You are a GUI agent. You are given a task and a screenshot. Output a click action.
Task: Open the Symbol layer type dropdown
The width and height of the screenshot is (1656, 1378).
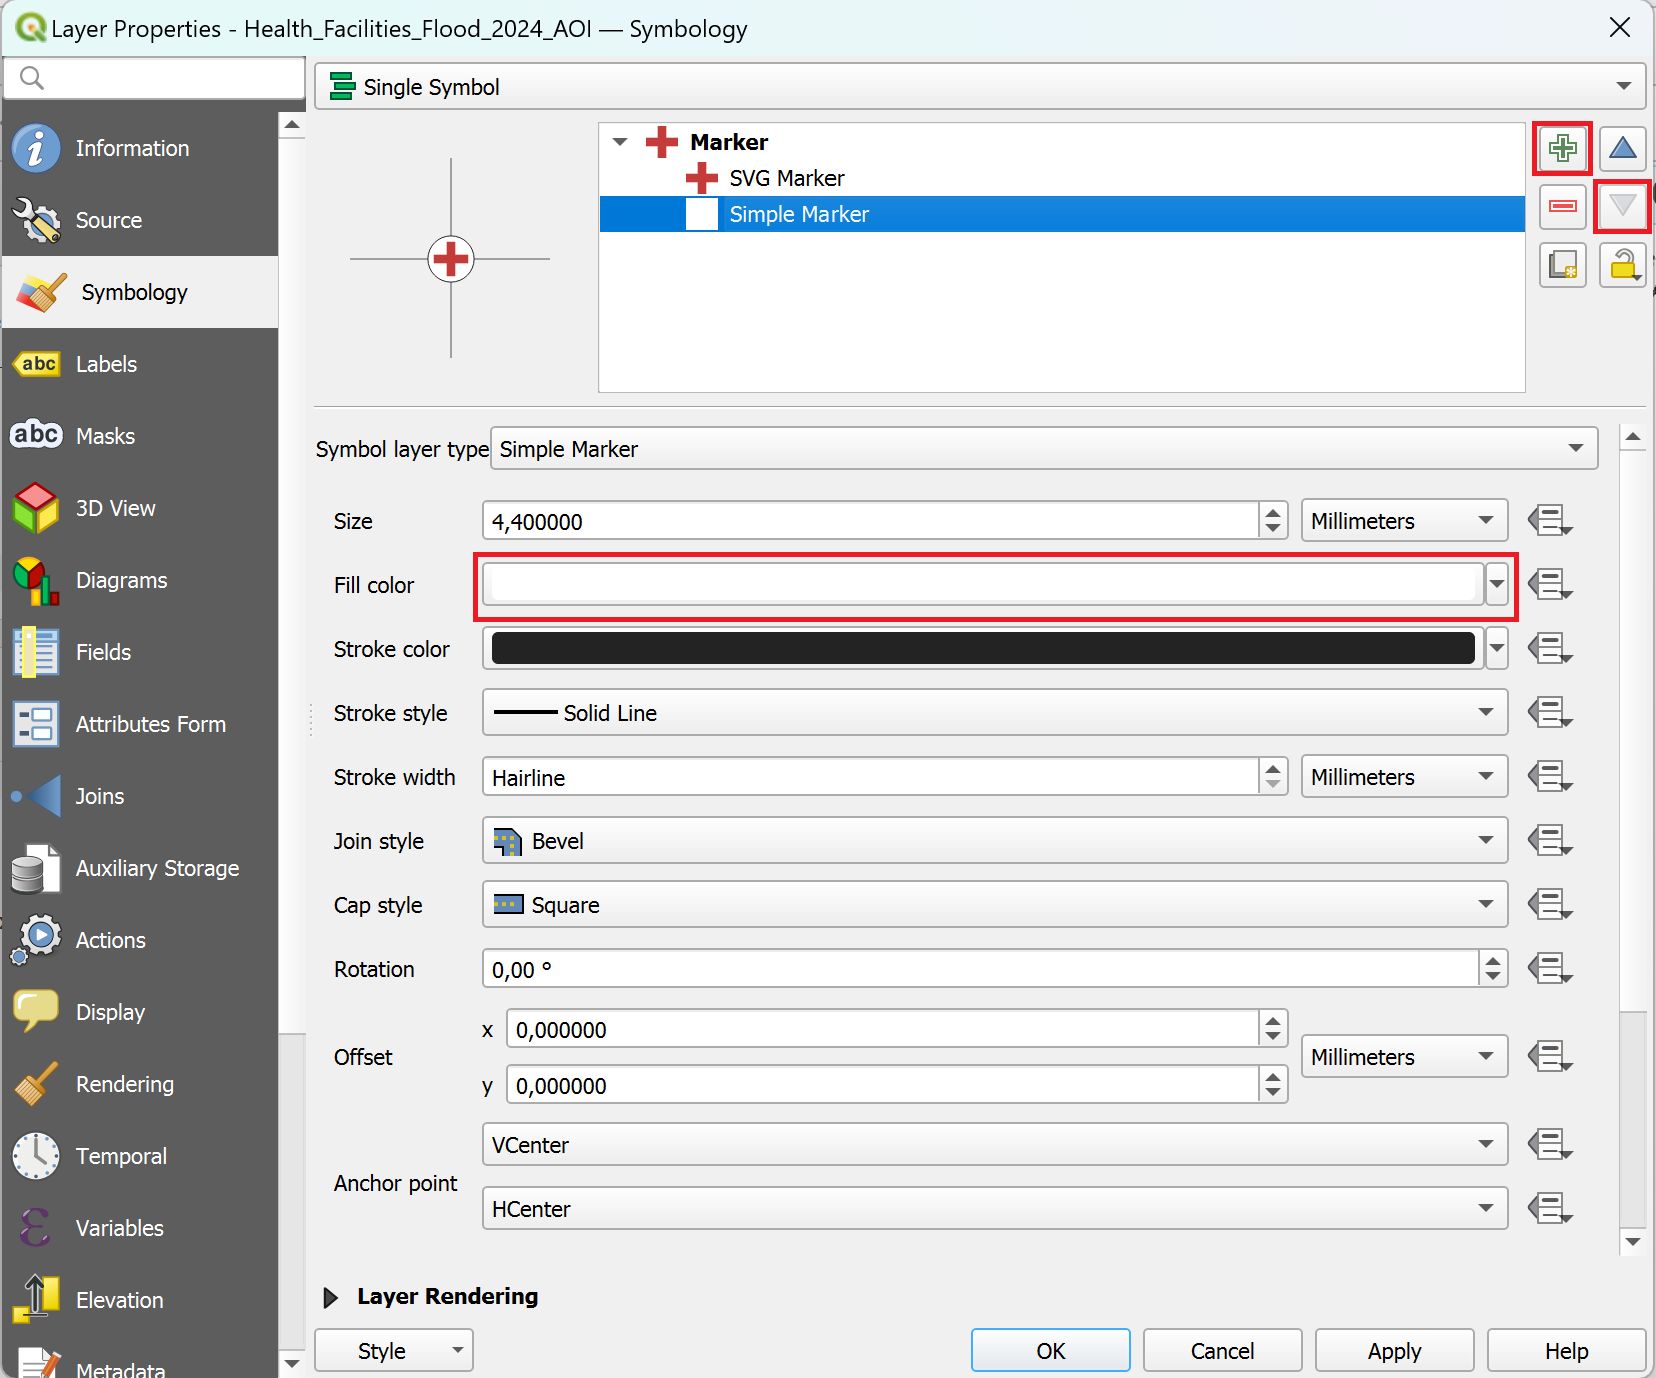(1043, 449)
